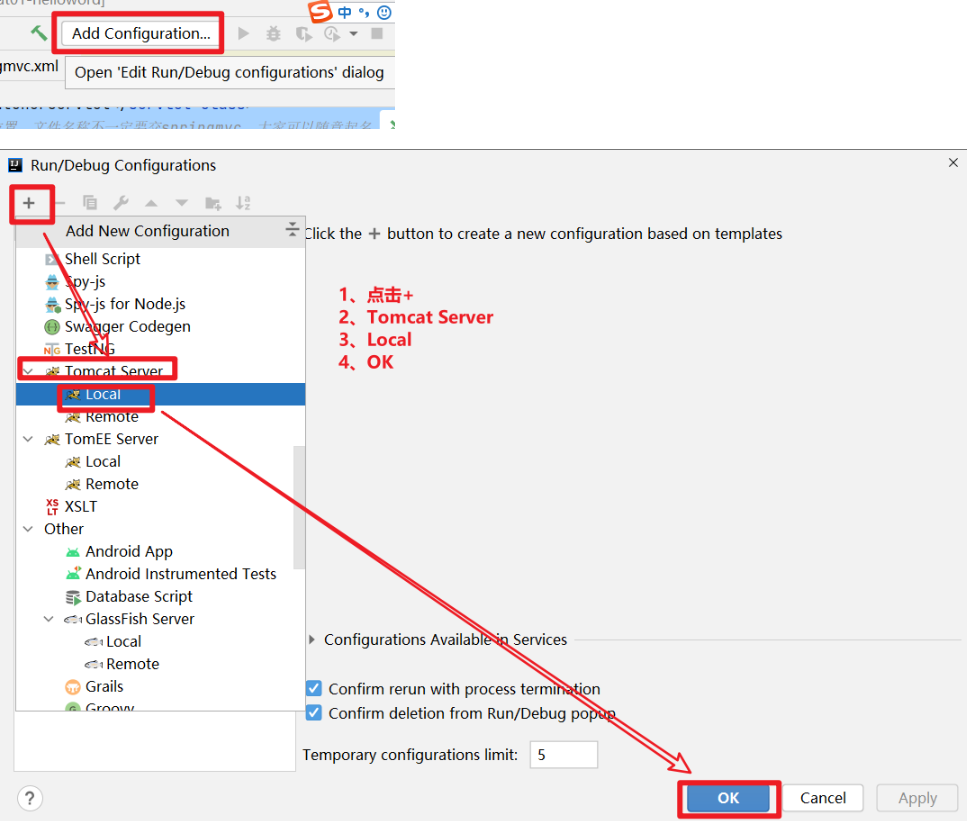Expand Configurations Available in Services section
Viewport: 967px width, 821px height.
point(312,640)
